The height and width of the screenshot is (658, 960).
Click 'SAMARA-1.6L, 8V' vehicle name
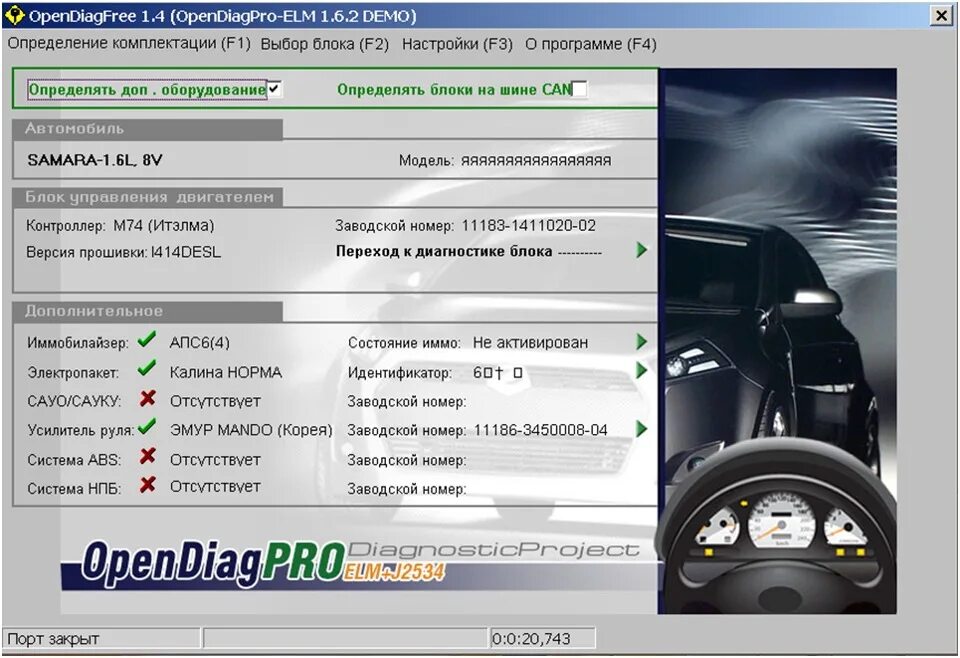pos(95,160)
